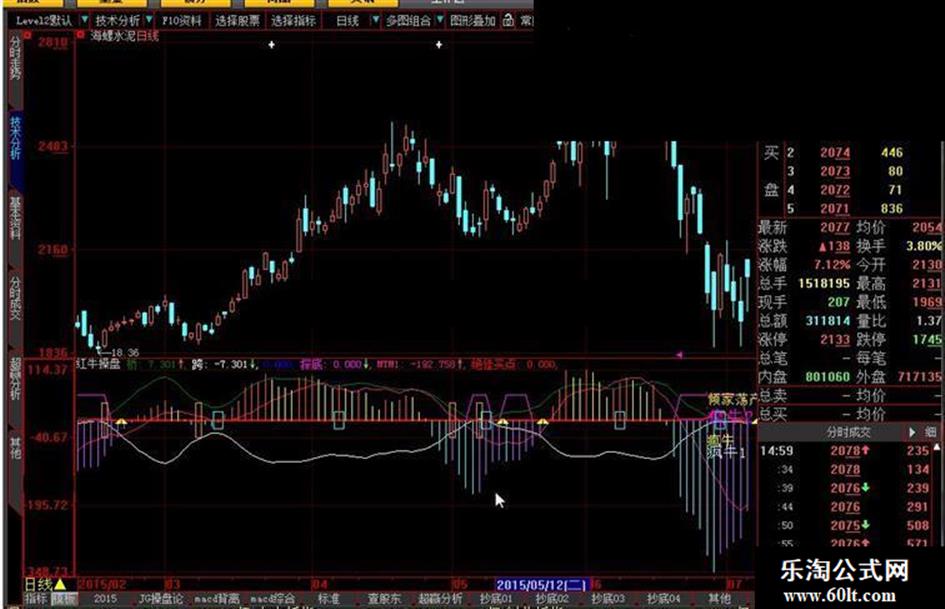Click the red square icon above the 2810 price axis
Image resolution: width=945 pixels, height=609 pixels.
click(x=27, y=35)
